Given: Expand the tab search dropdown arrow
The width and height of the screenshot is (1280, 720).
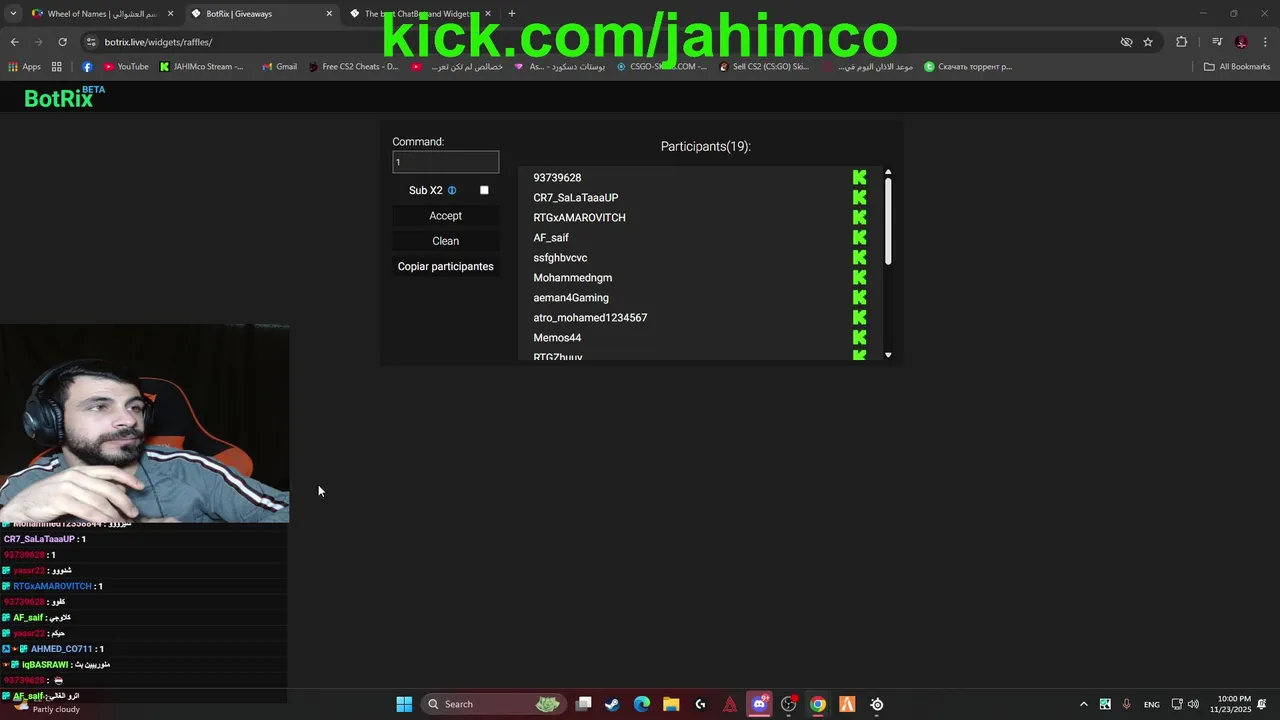Looking at the screenshot, I should click(13, 14).
